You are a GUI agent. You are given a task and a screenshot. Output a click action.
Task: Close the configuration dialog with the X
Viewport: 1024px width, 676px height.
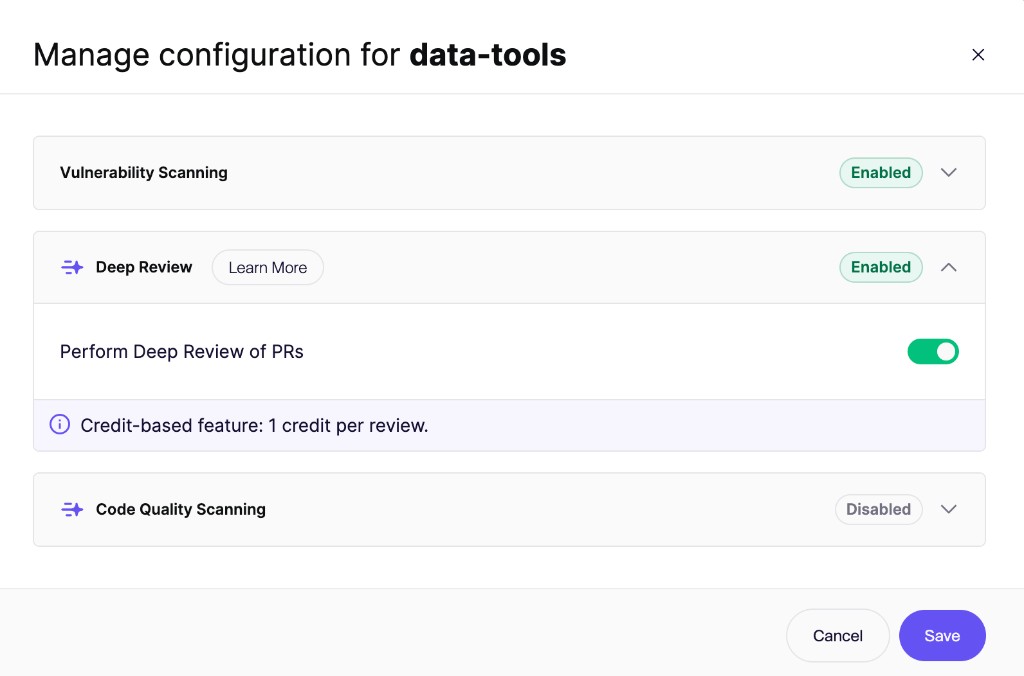click(978, 55)
